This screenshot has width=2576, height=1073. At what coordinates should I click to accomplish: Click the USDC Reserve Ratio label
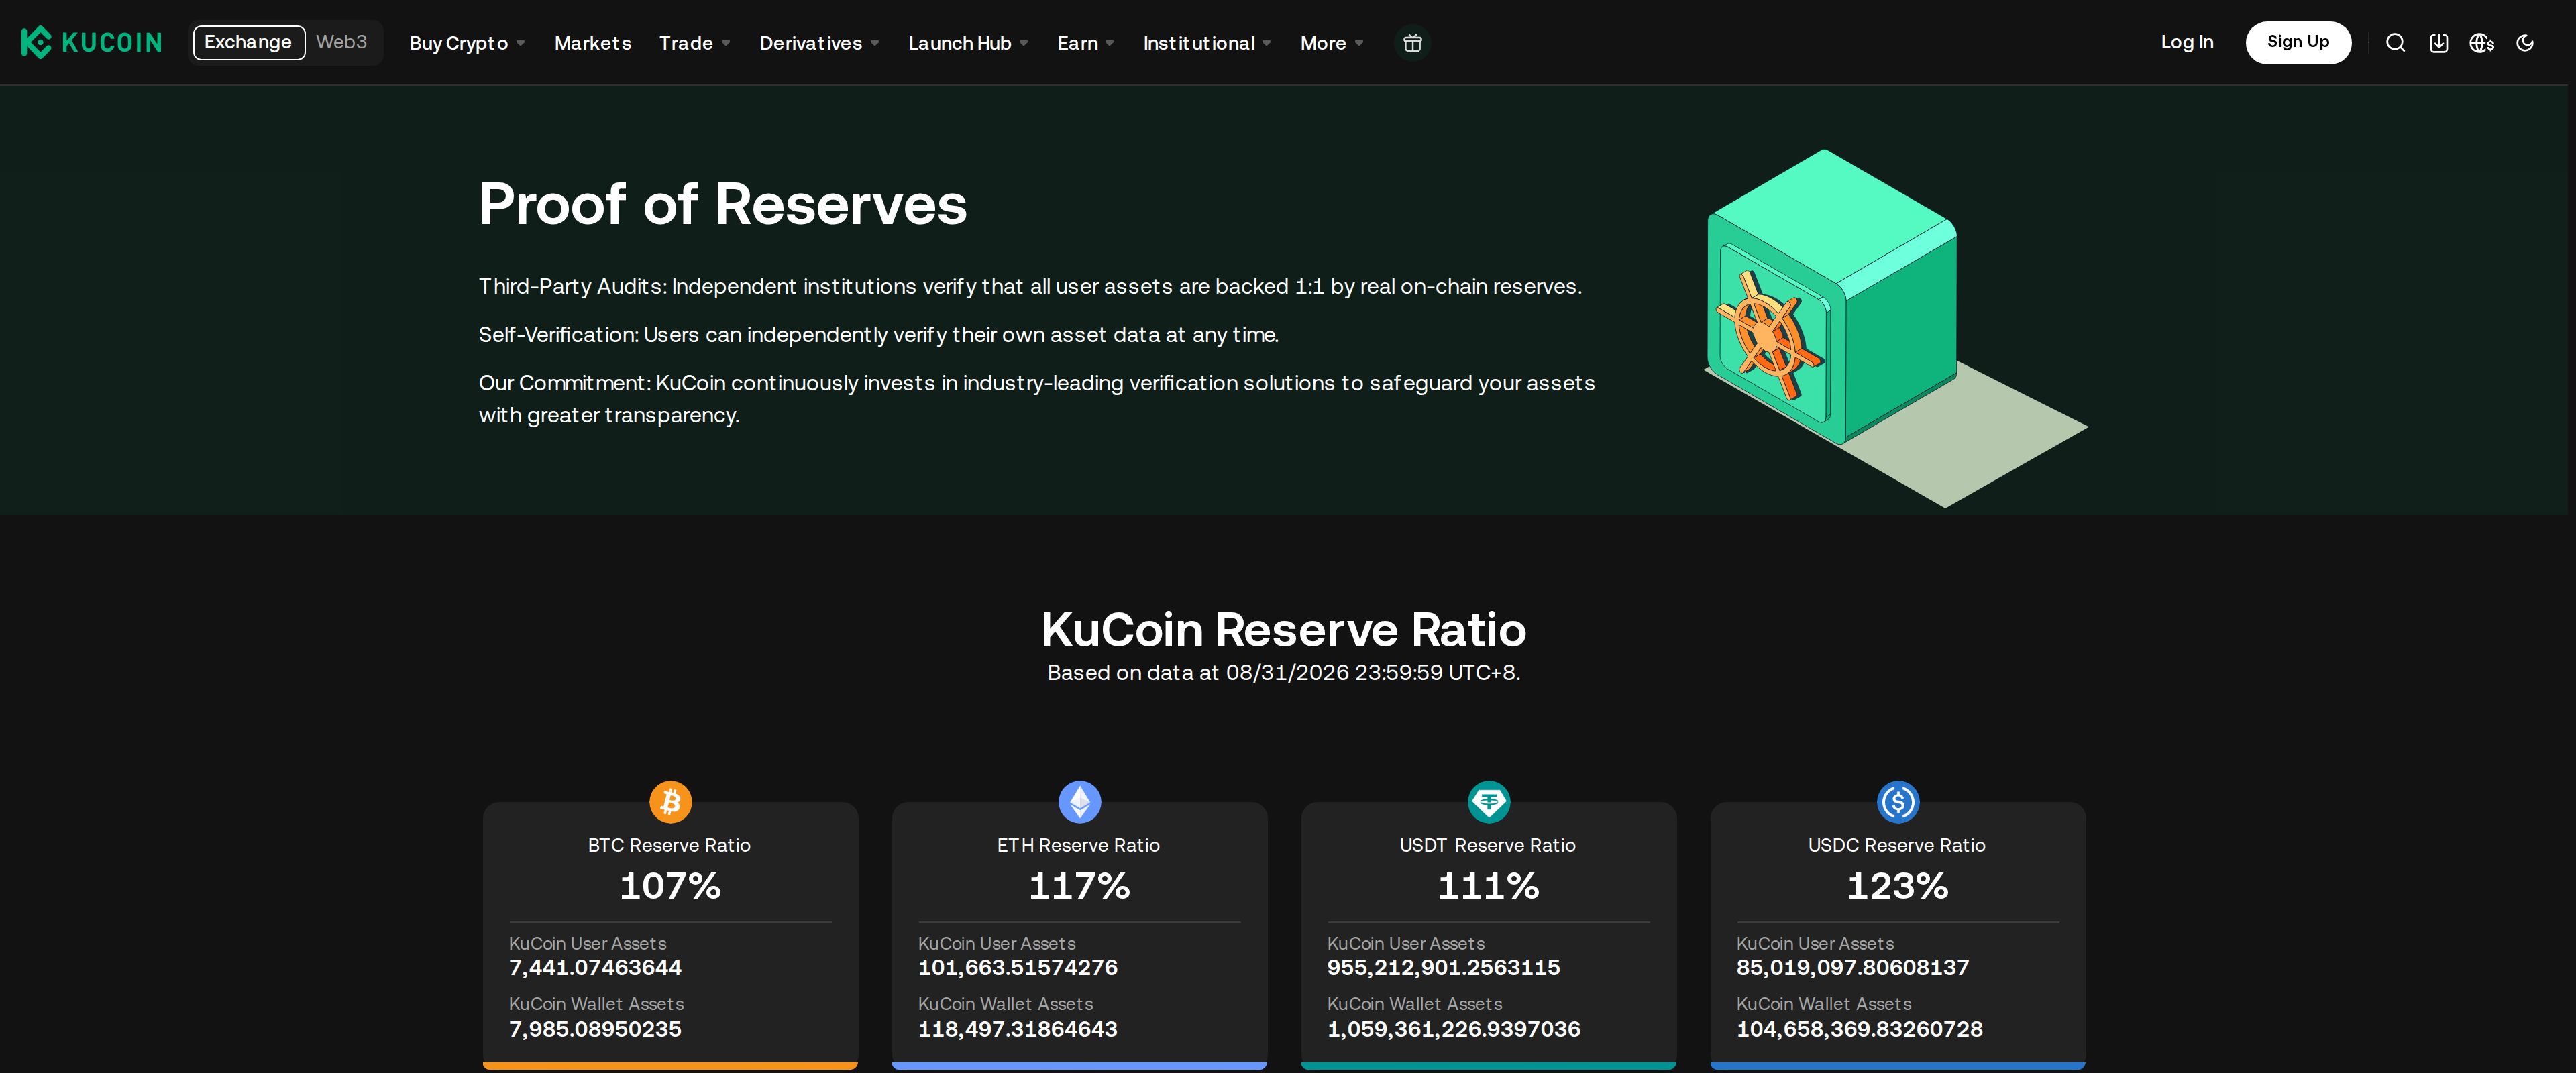1896,845
